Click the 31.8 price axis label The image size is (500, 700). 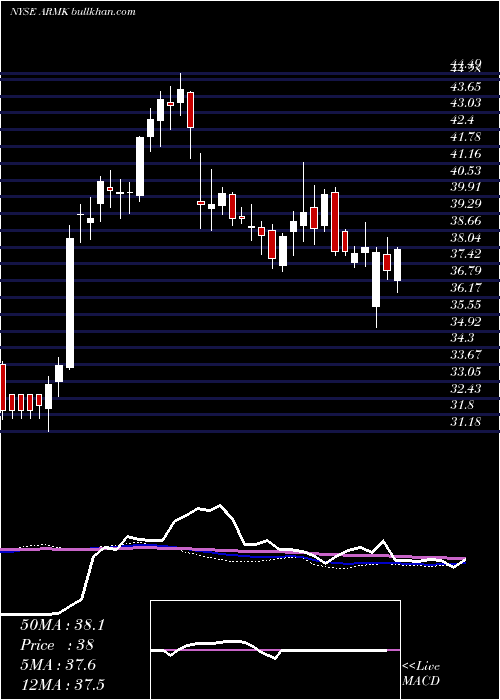(462, 405)
